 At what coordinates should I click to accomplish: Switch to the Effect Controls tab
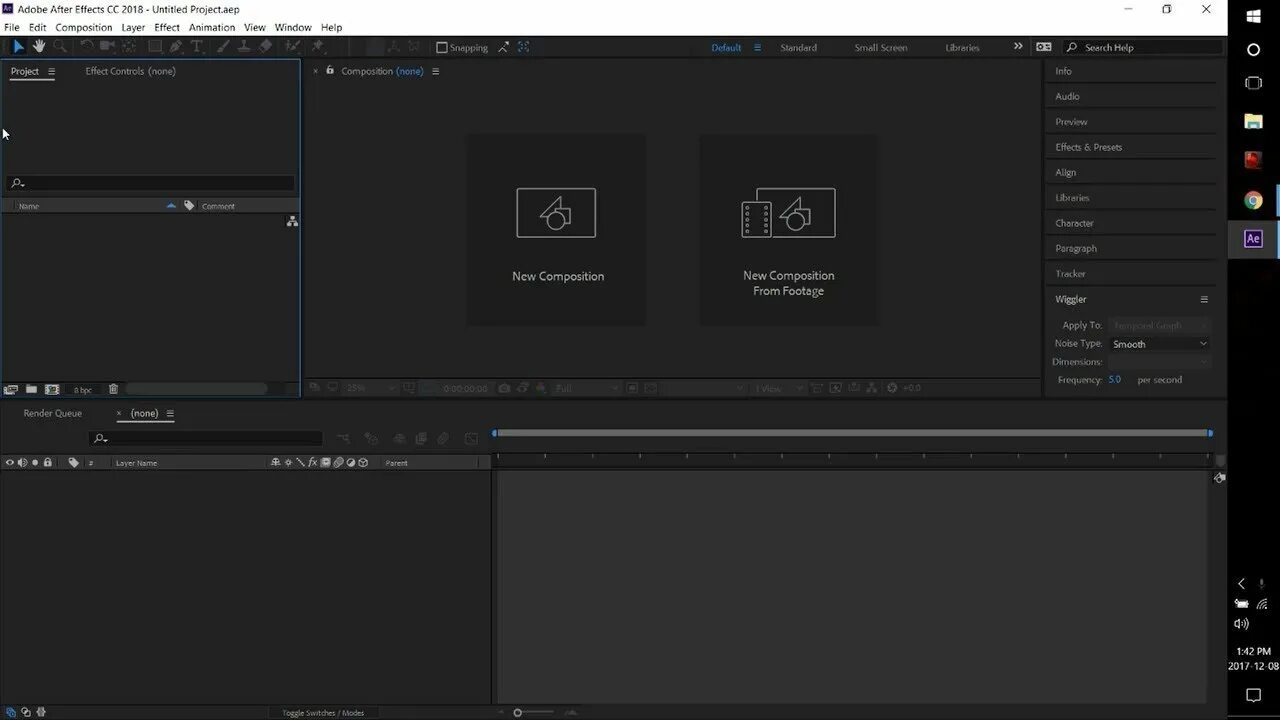130,71
